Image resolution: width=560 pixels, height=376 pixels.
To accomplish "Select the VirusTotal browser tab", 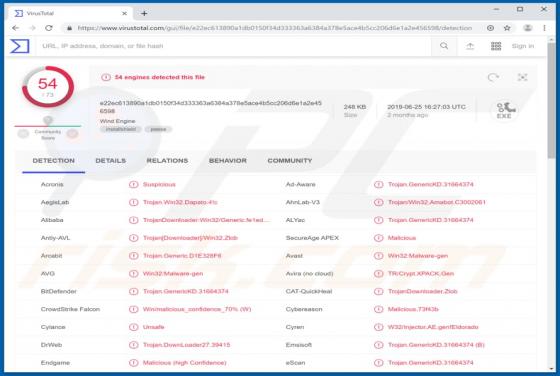I will [70, 14].
